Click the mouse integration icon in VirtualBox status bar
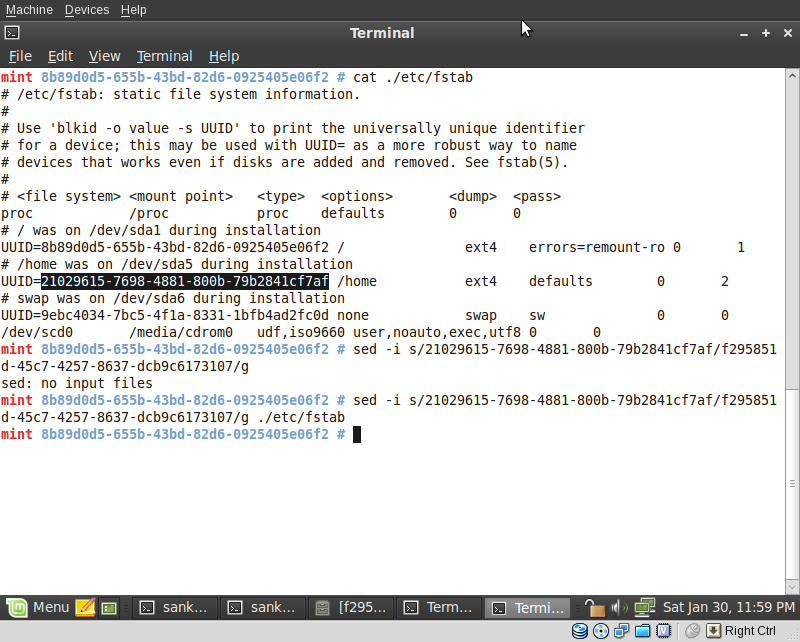The height and width of the screenshot is (642, 800). click(691, 631)
